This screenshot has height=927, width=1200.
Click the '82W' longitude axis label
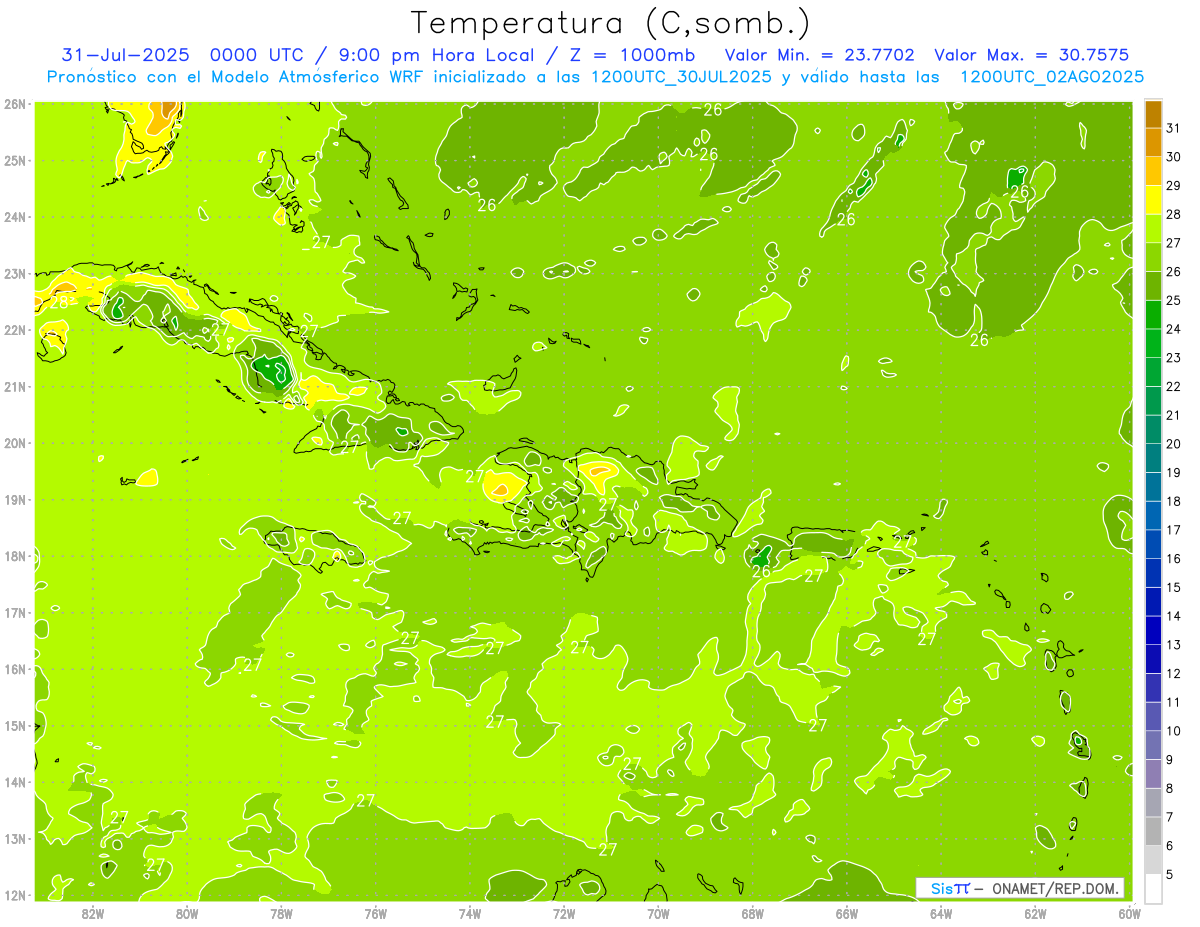tap(93, 913)
